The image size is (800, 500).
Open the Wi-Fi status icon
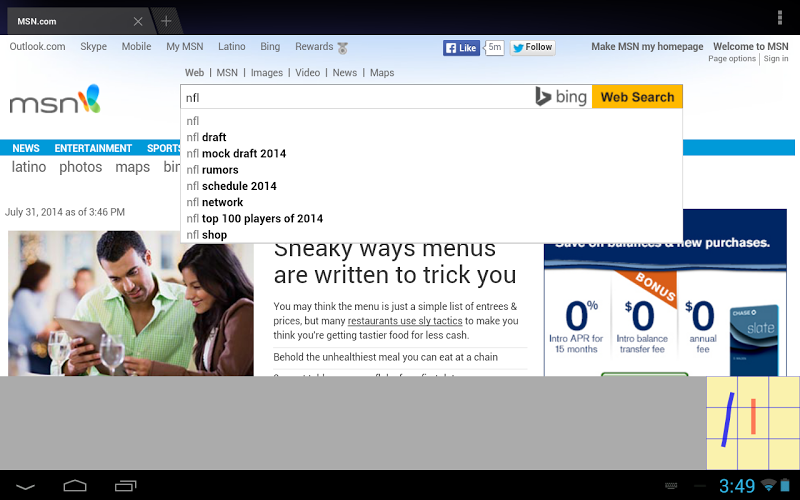(x=768, y=484)
